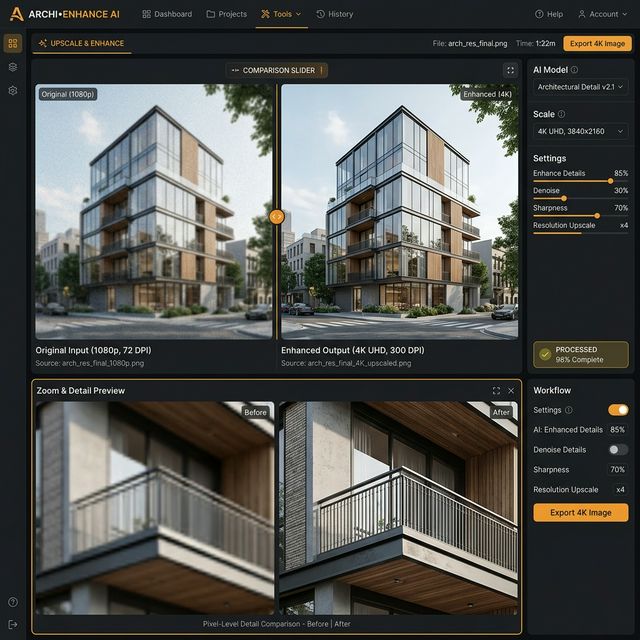Open the grid view sidebar icon
The image size is (640, 640).
point(13,43)
